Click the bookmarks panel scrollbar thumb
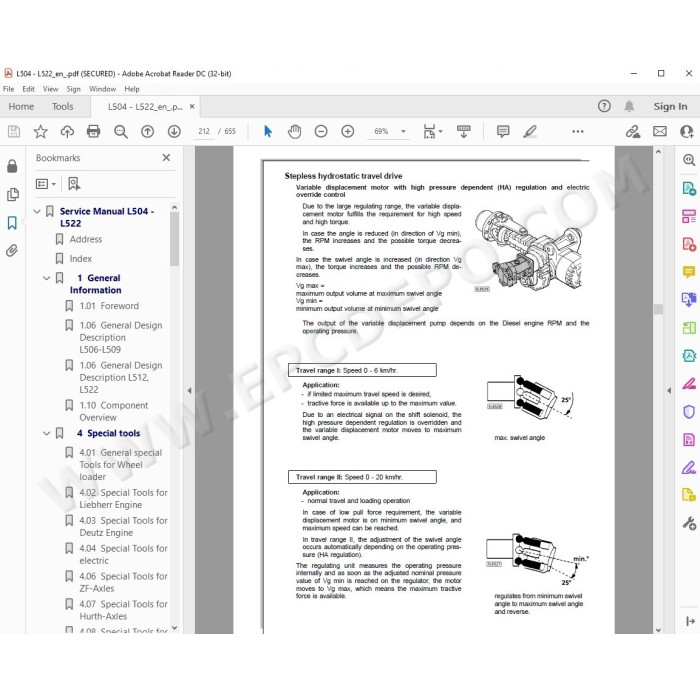The height and width of the screenshot is (700, 700). coord(175,239)
